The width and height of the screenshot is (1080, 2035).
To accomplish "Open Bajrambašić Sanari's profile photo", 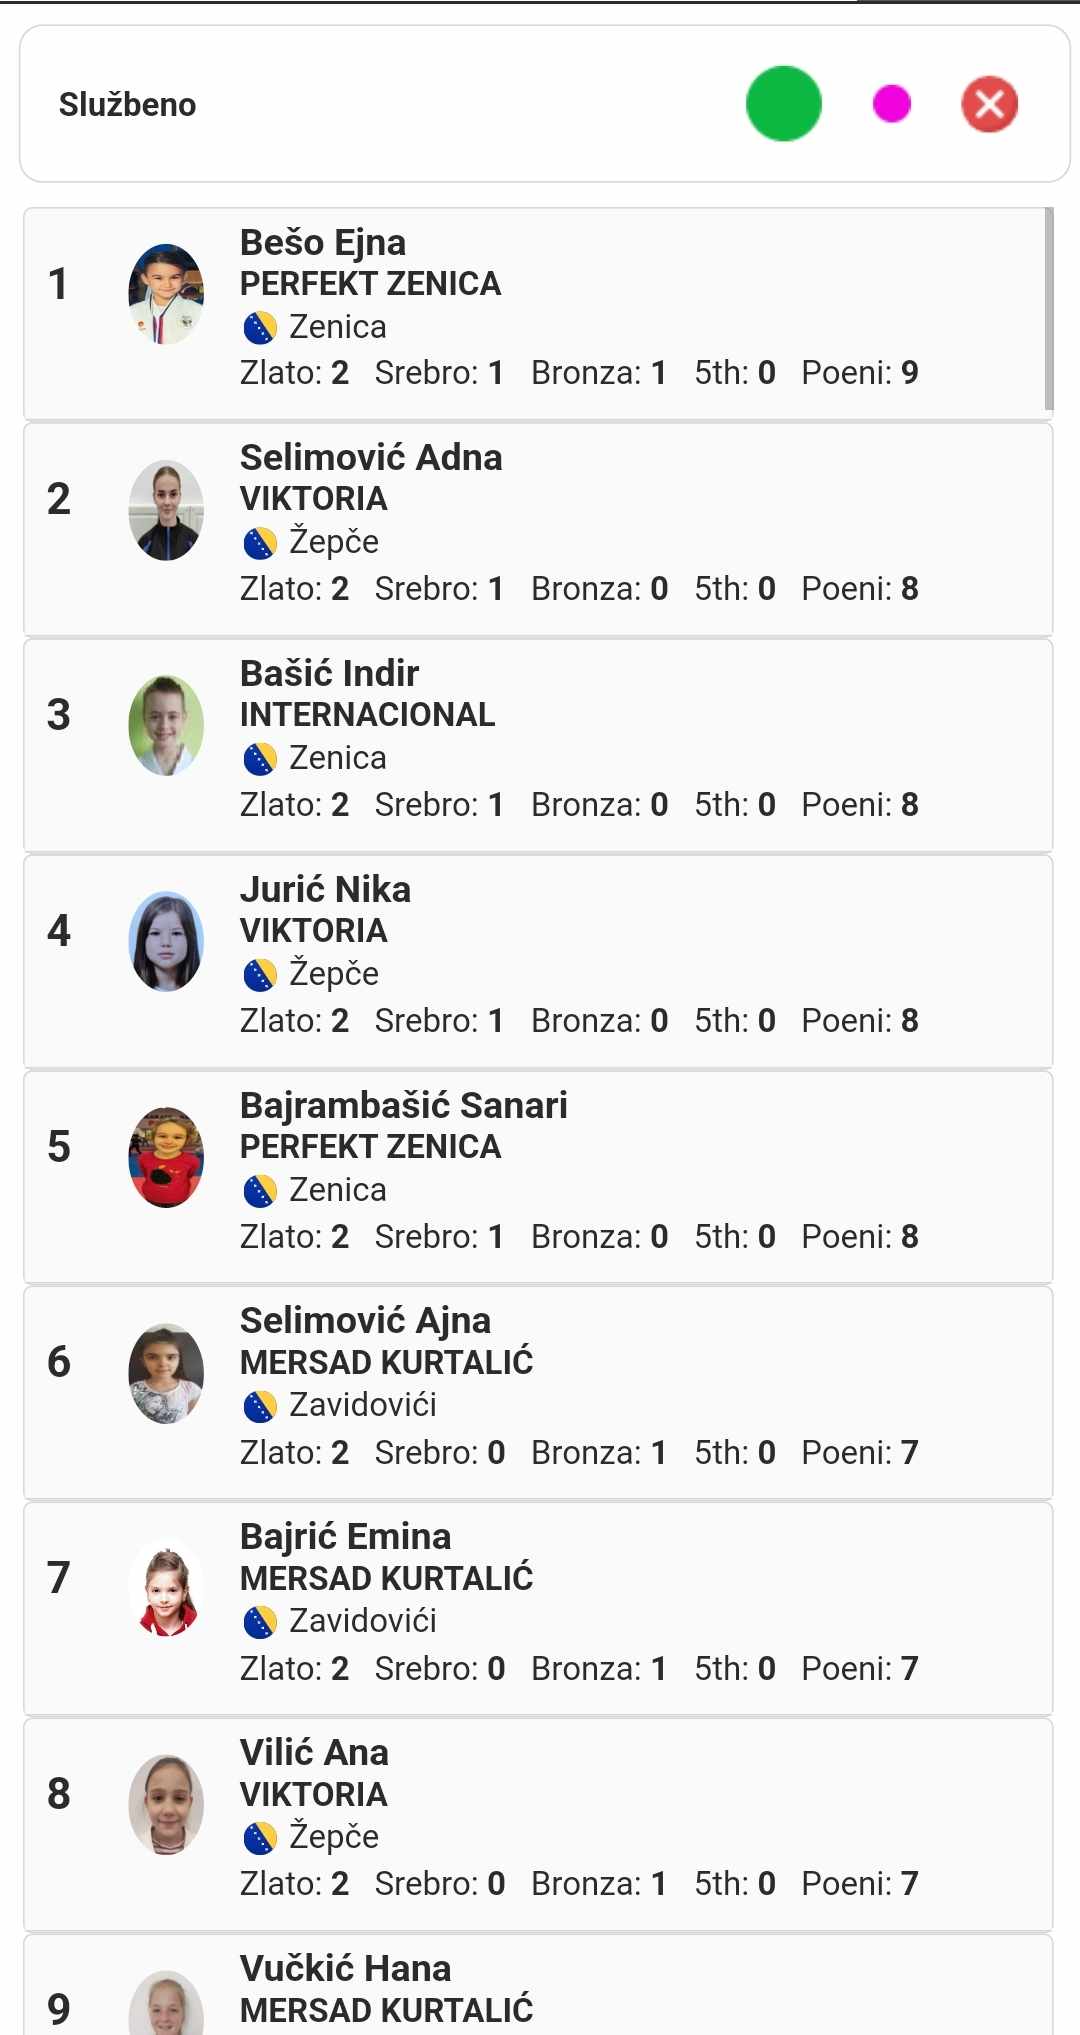I will coord(166,1157).
